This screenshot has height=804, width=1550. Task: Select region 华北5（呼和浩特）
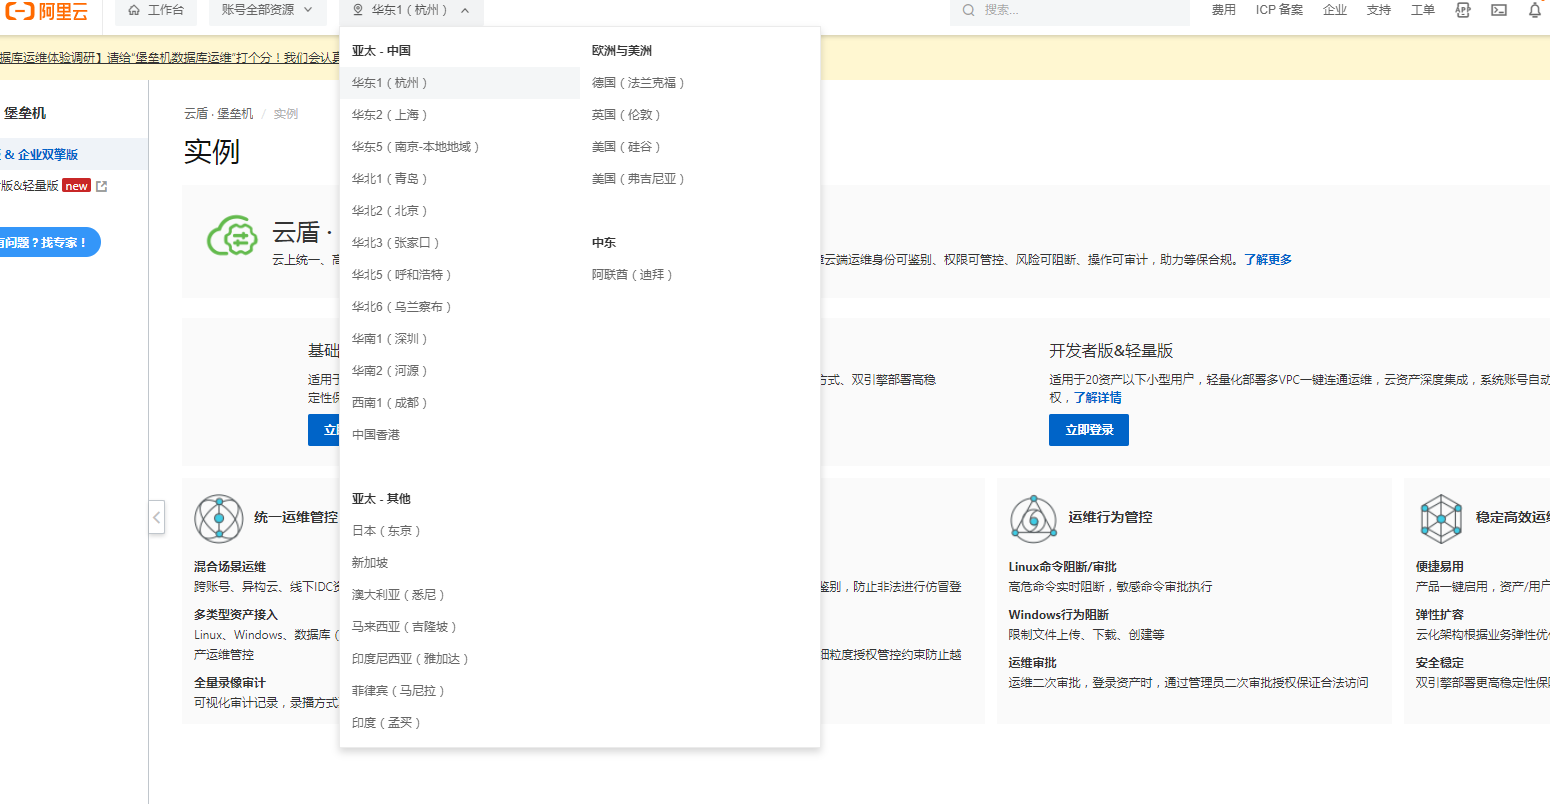(x=460, y=275)
